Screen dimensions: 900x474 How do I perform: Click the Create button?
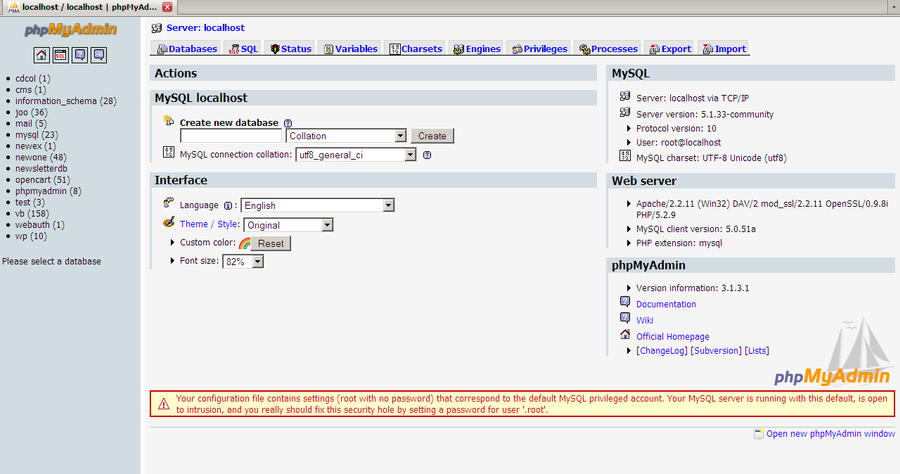(x=432, y=136)
